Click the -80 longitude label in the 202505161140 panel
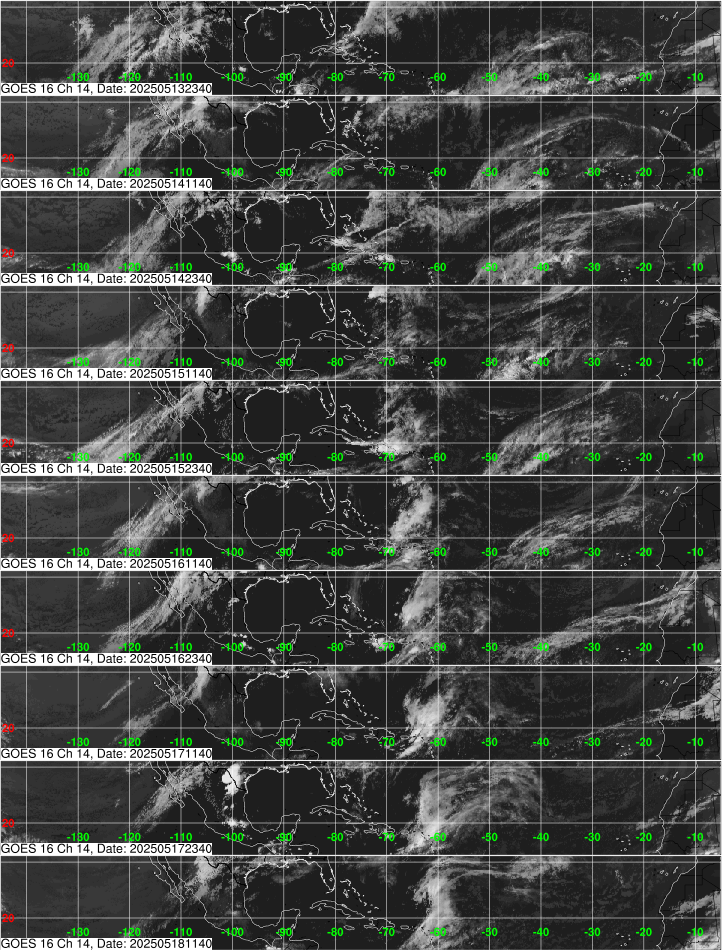The height and width of the screenshot is (950, 722). coord(334,553)
